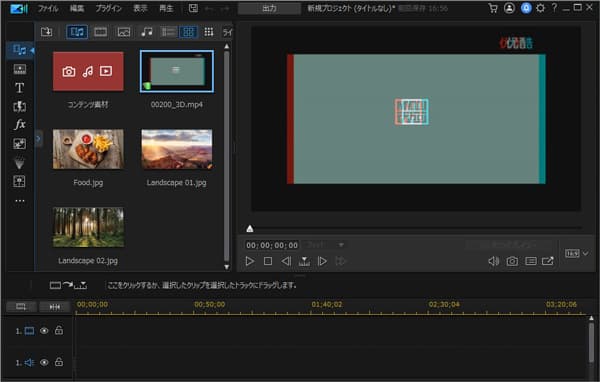Select the Landscape 02.jpg thumbnail
This screenshot has width=600, height=382.
pyautogui.click(x=88, y=227)
